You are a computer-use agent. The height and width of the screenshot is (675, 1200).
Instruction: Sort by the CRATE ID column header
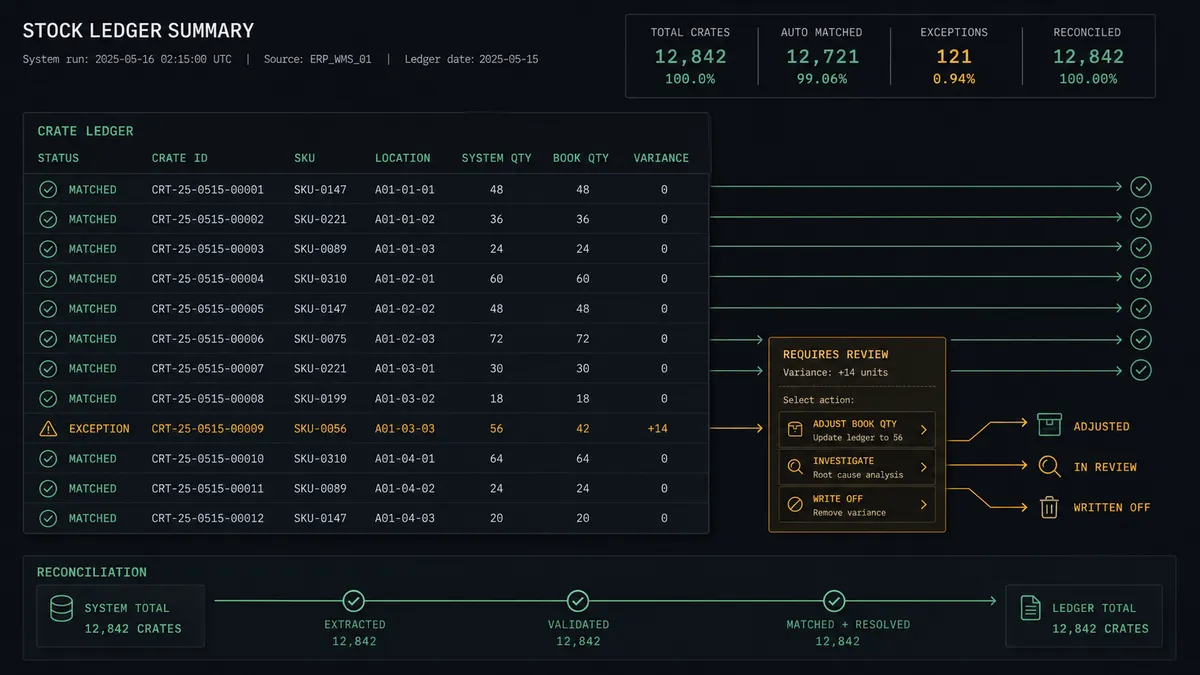pos(180,158)
